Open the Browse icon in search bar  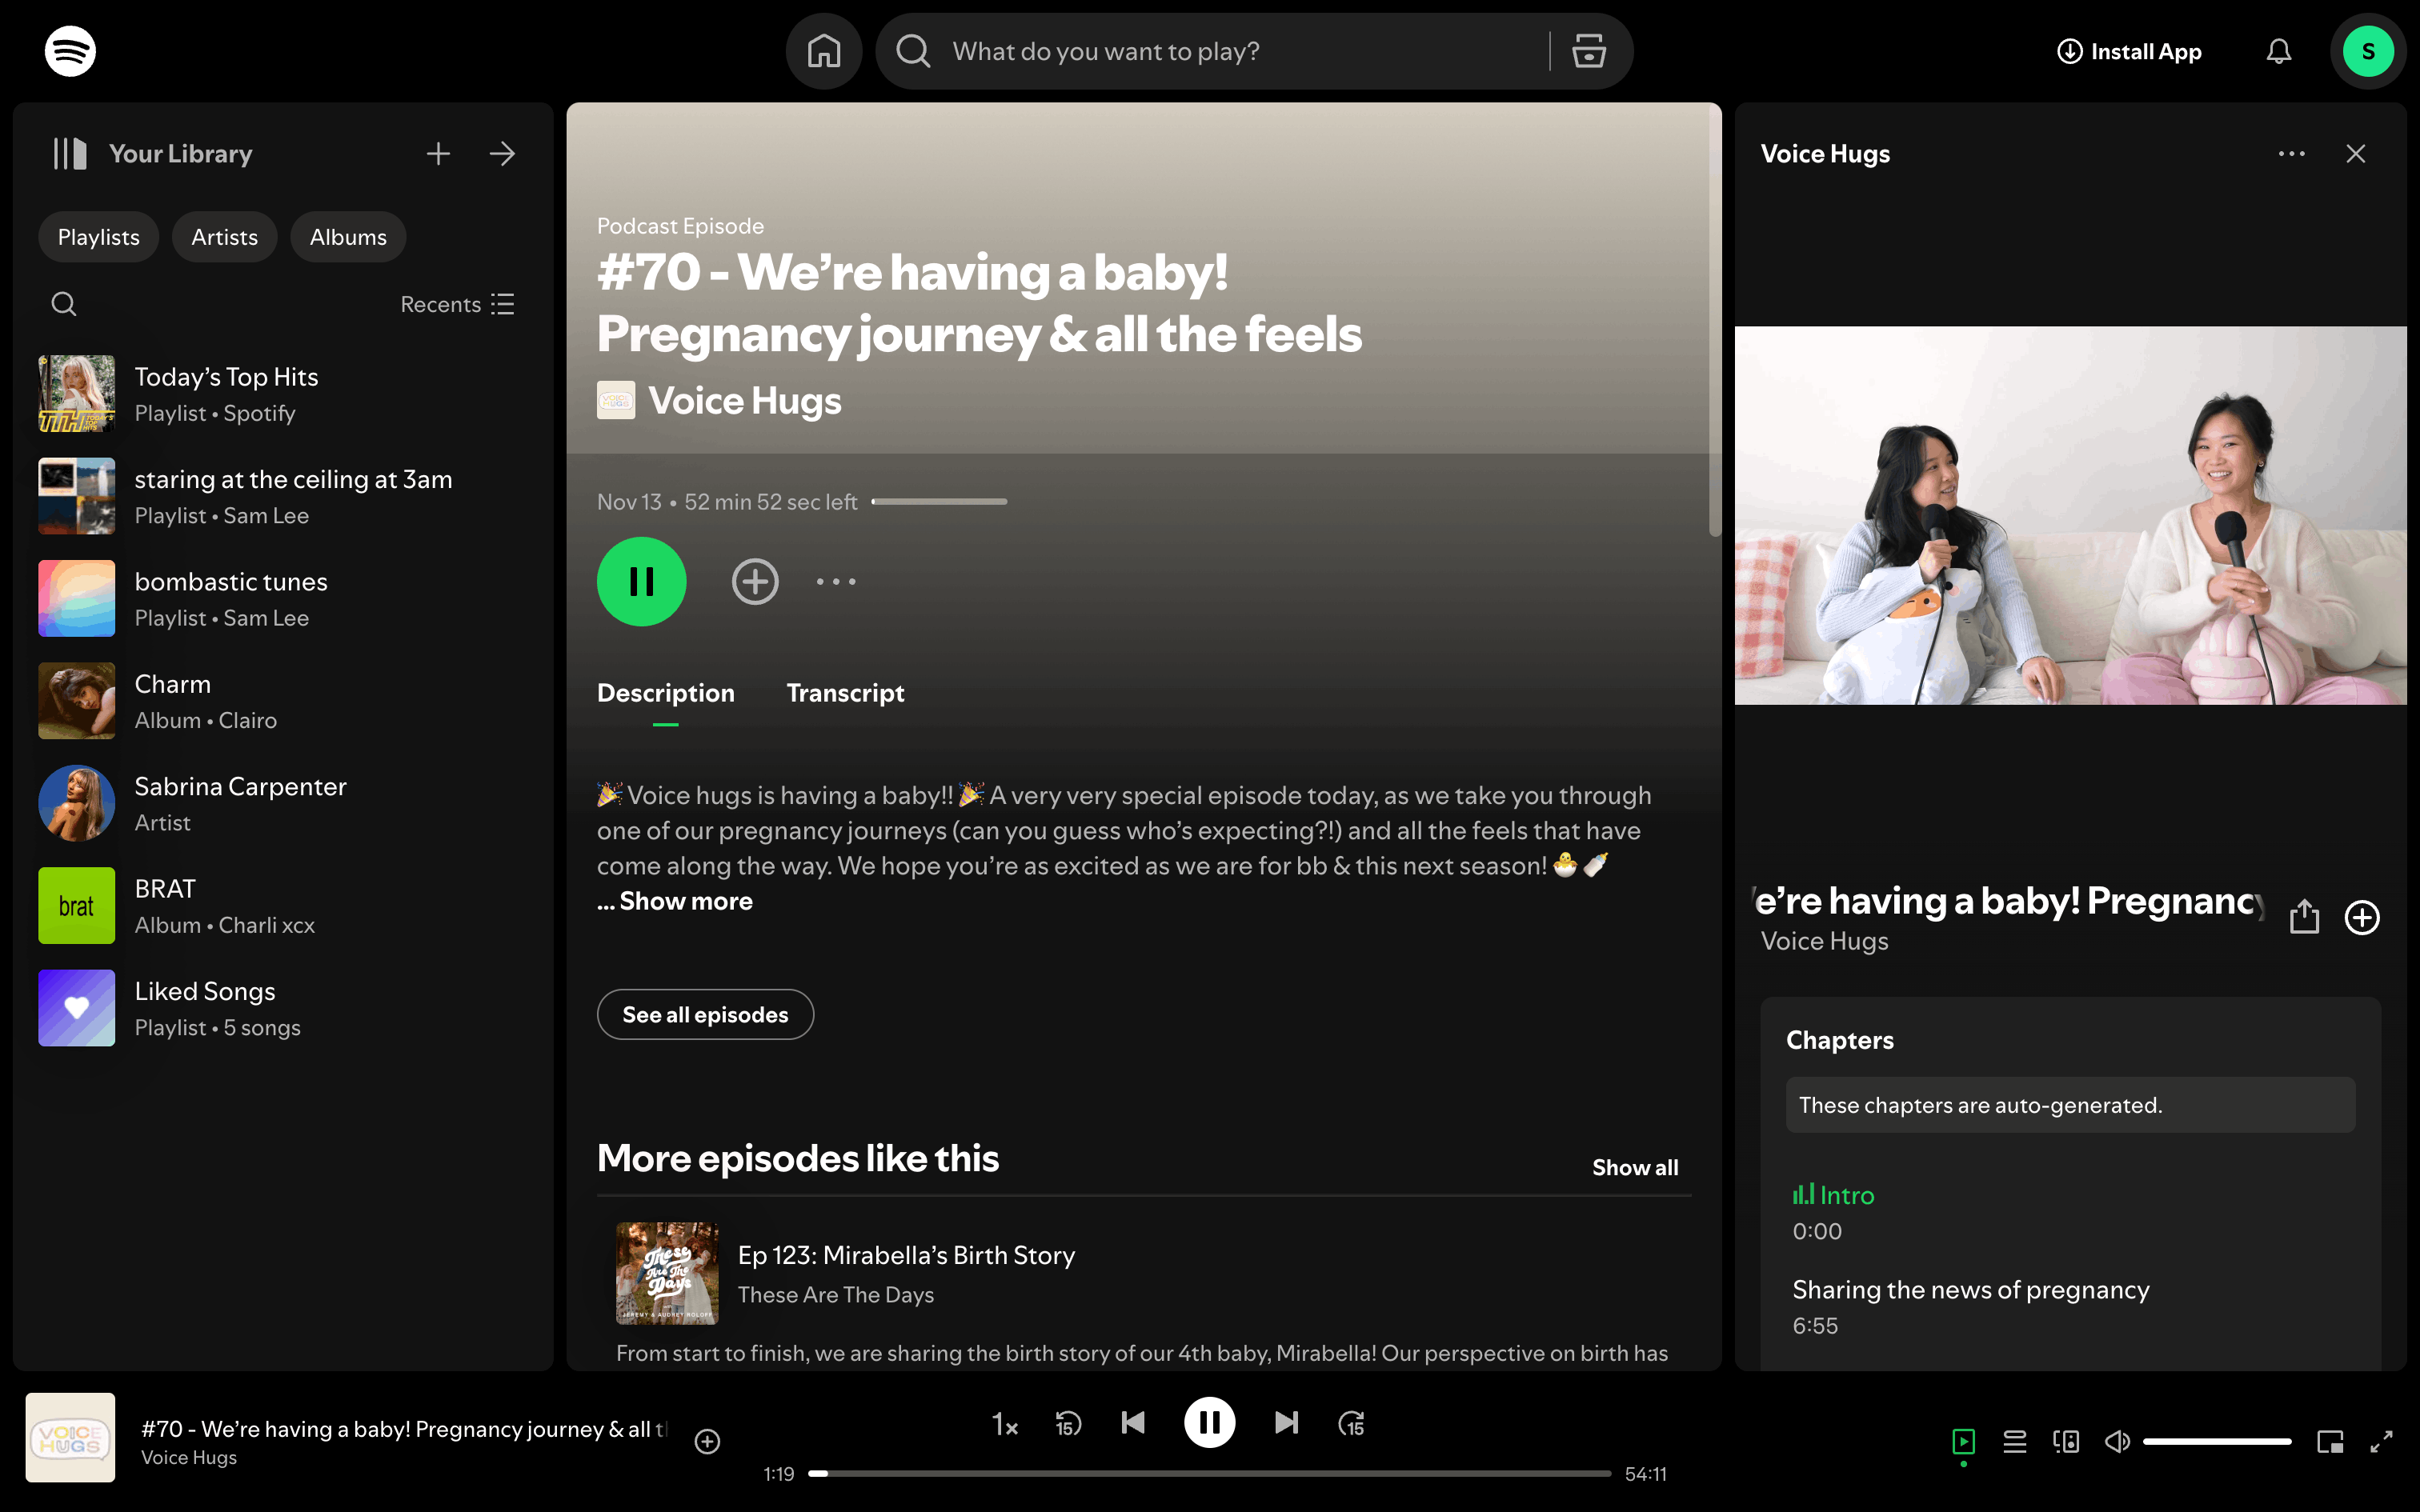pos(1588,51)
